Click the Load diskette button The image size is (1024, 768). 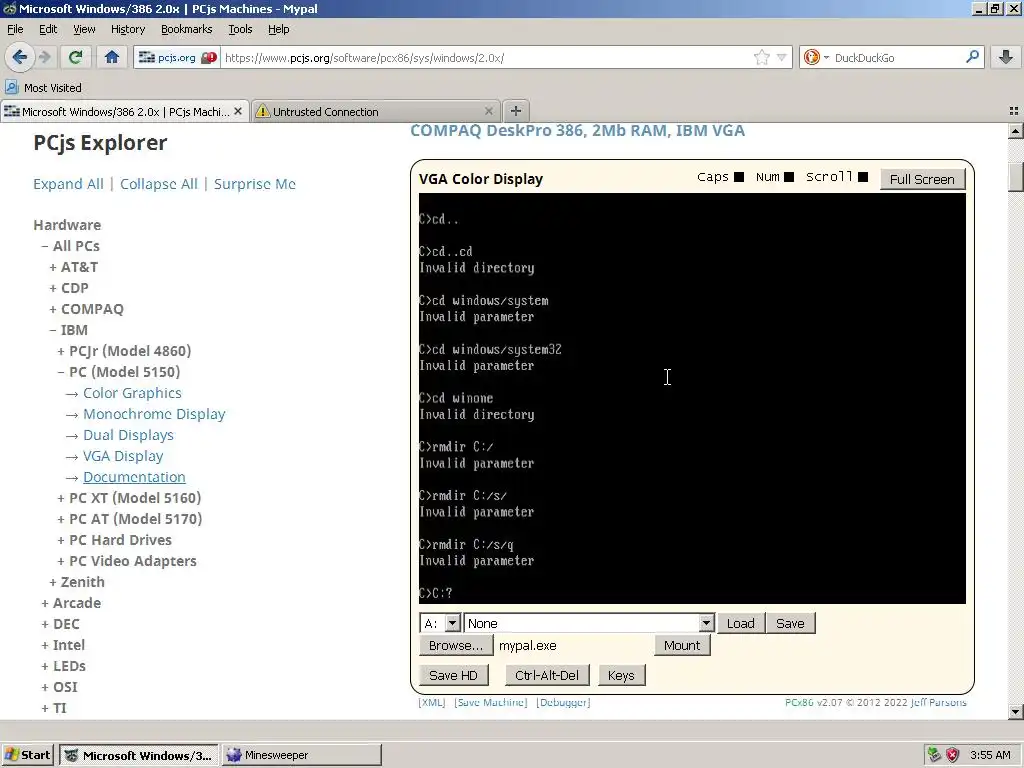click(741, 623)
